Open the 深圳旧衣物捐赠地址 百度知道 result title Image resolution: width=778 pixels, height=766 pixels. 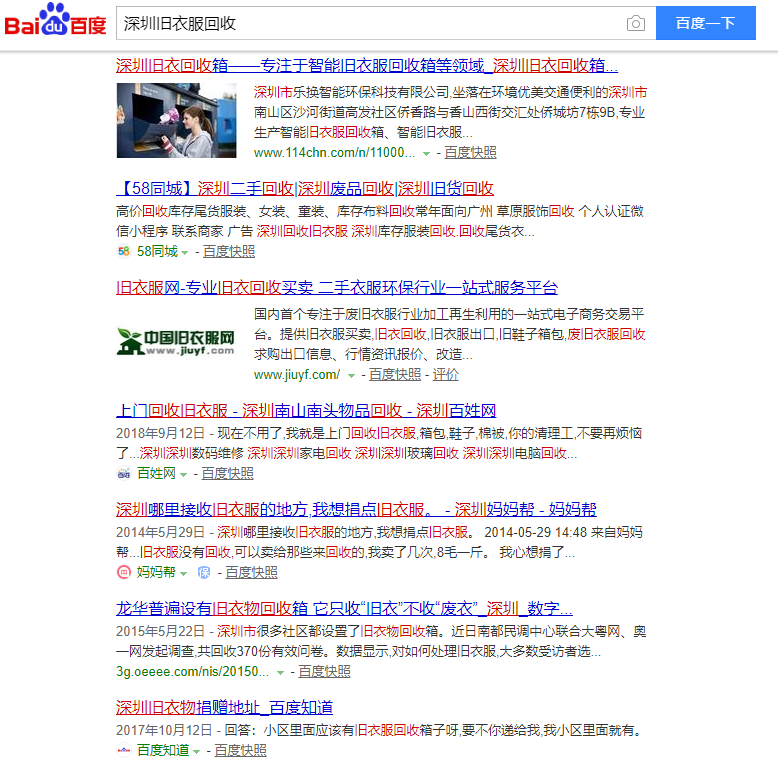[x=224, y=707]
